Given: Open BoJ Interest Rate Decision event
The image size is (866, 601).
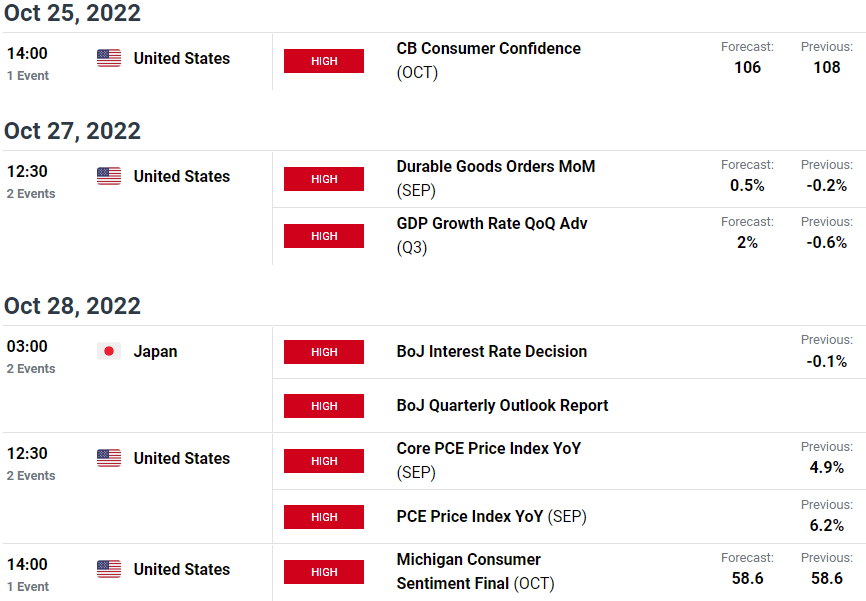Looking at the screenshot, I should click(492, 351).
